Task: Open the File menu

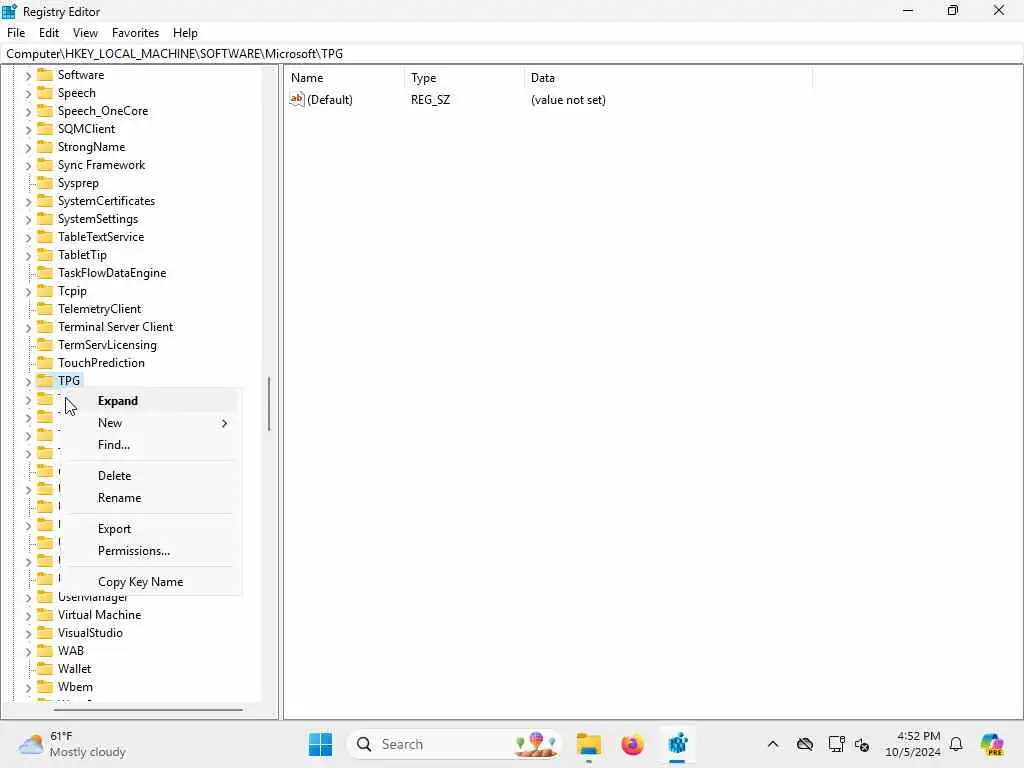Action: [x=16, y=33]
